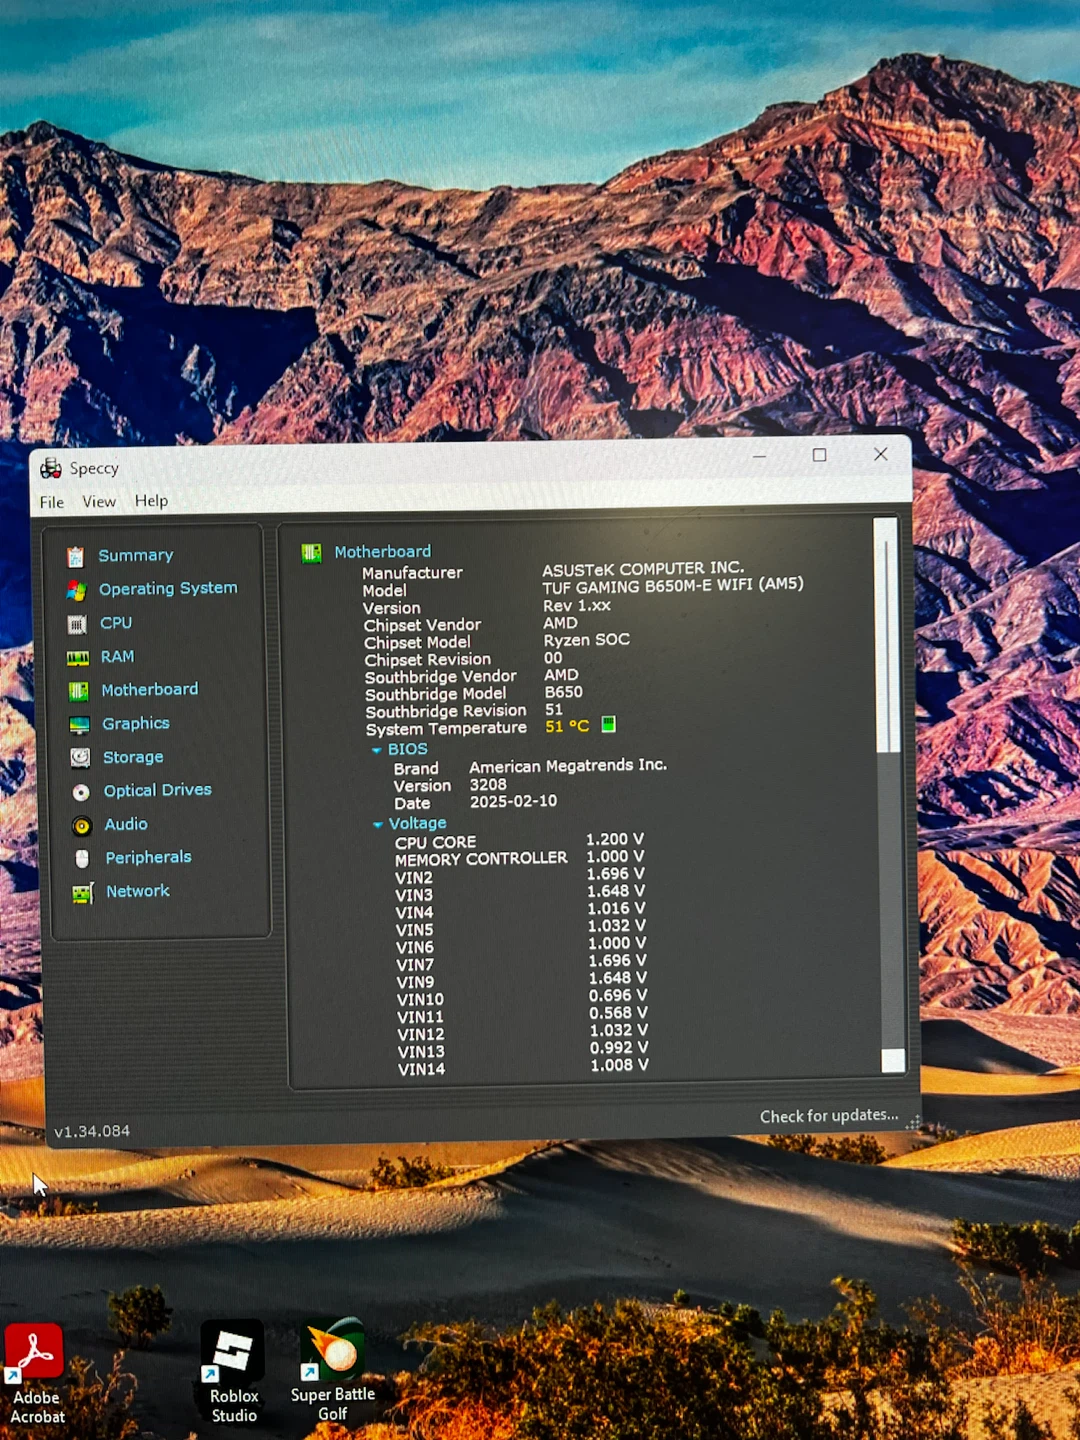This screenshot has height=1440, width=1080.
Task: Collapse the BIOS section arrow
Action: click(376, 750)
